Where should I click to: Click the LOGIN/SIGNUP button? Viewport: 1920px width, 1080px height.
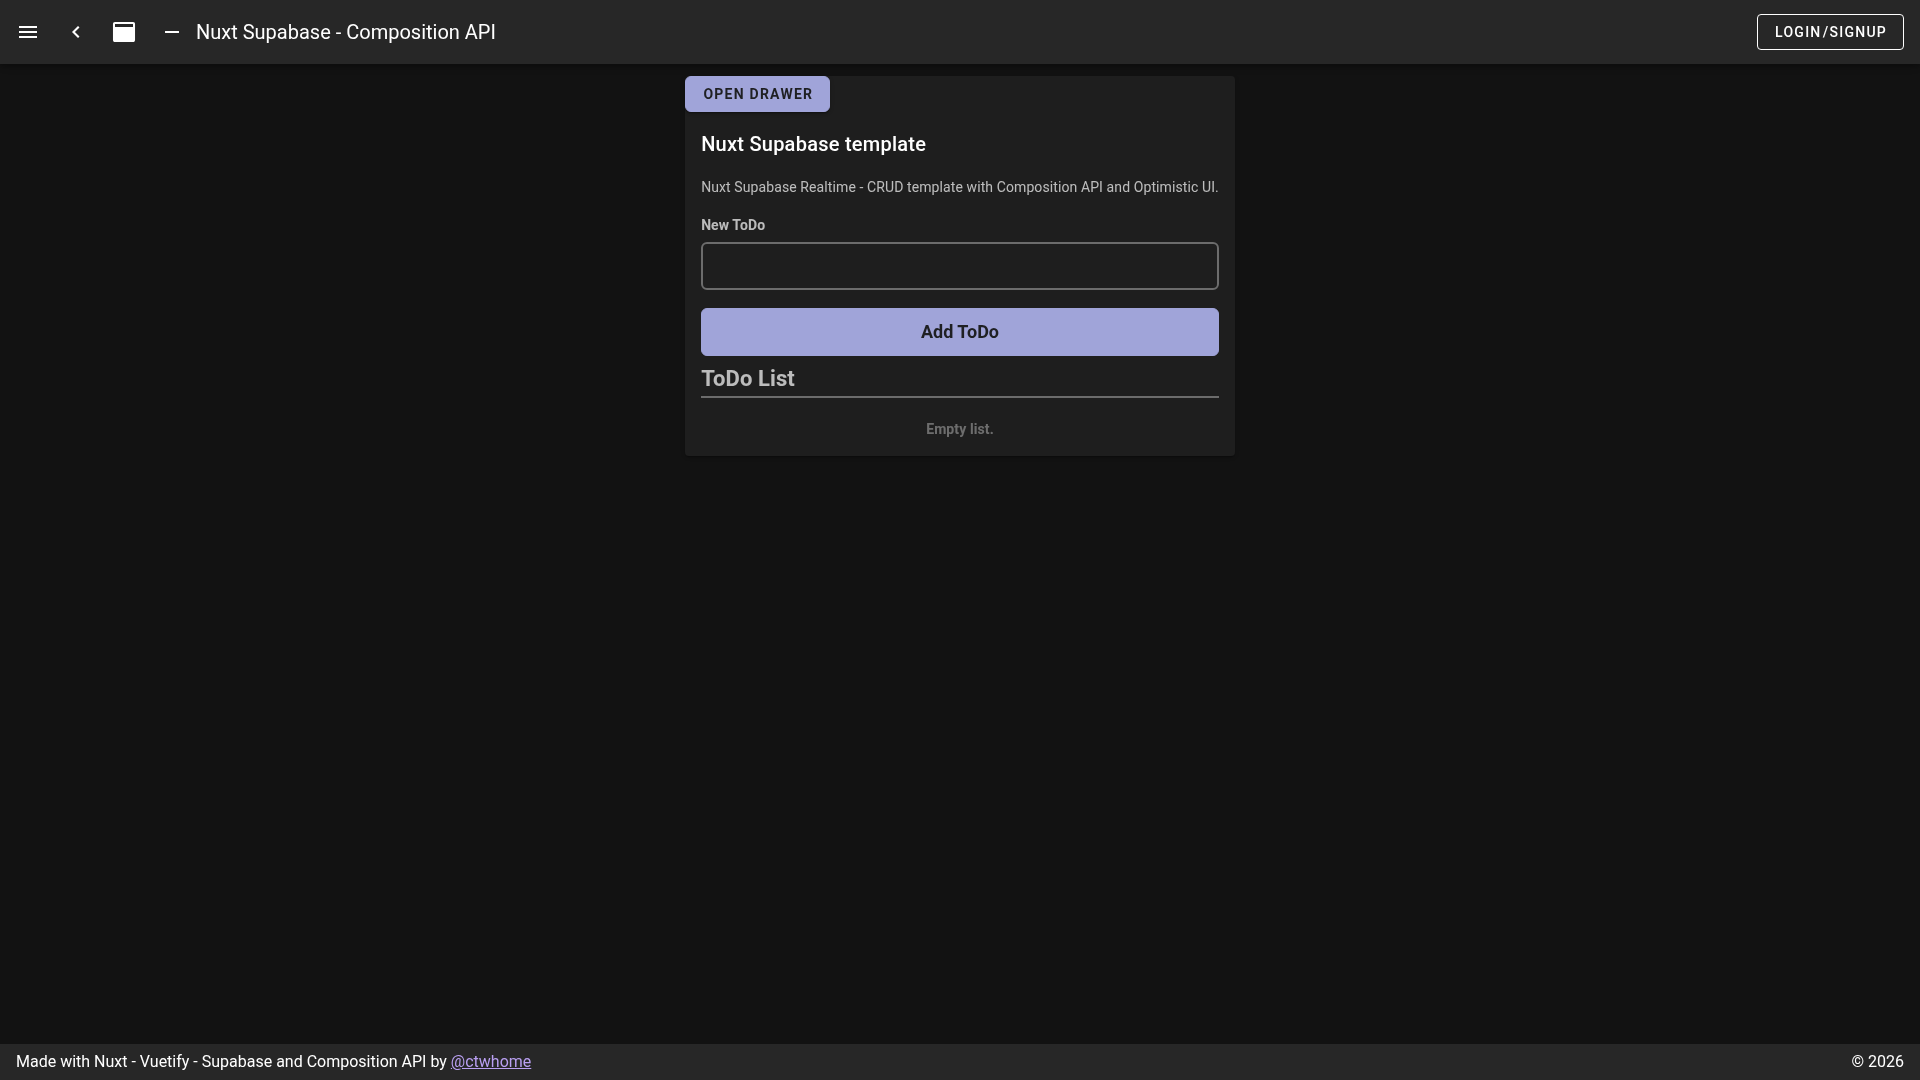click(1830, 32)
